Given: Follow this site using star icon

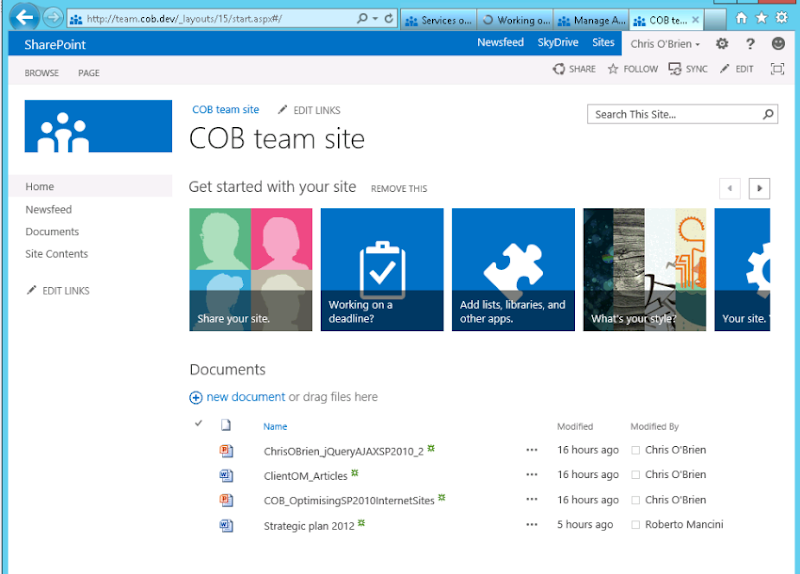Looking at the screenshot, I should coord(613,69).
